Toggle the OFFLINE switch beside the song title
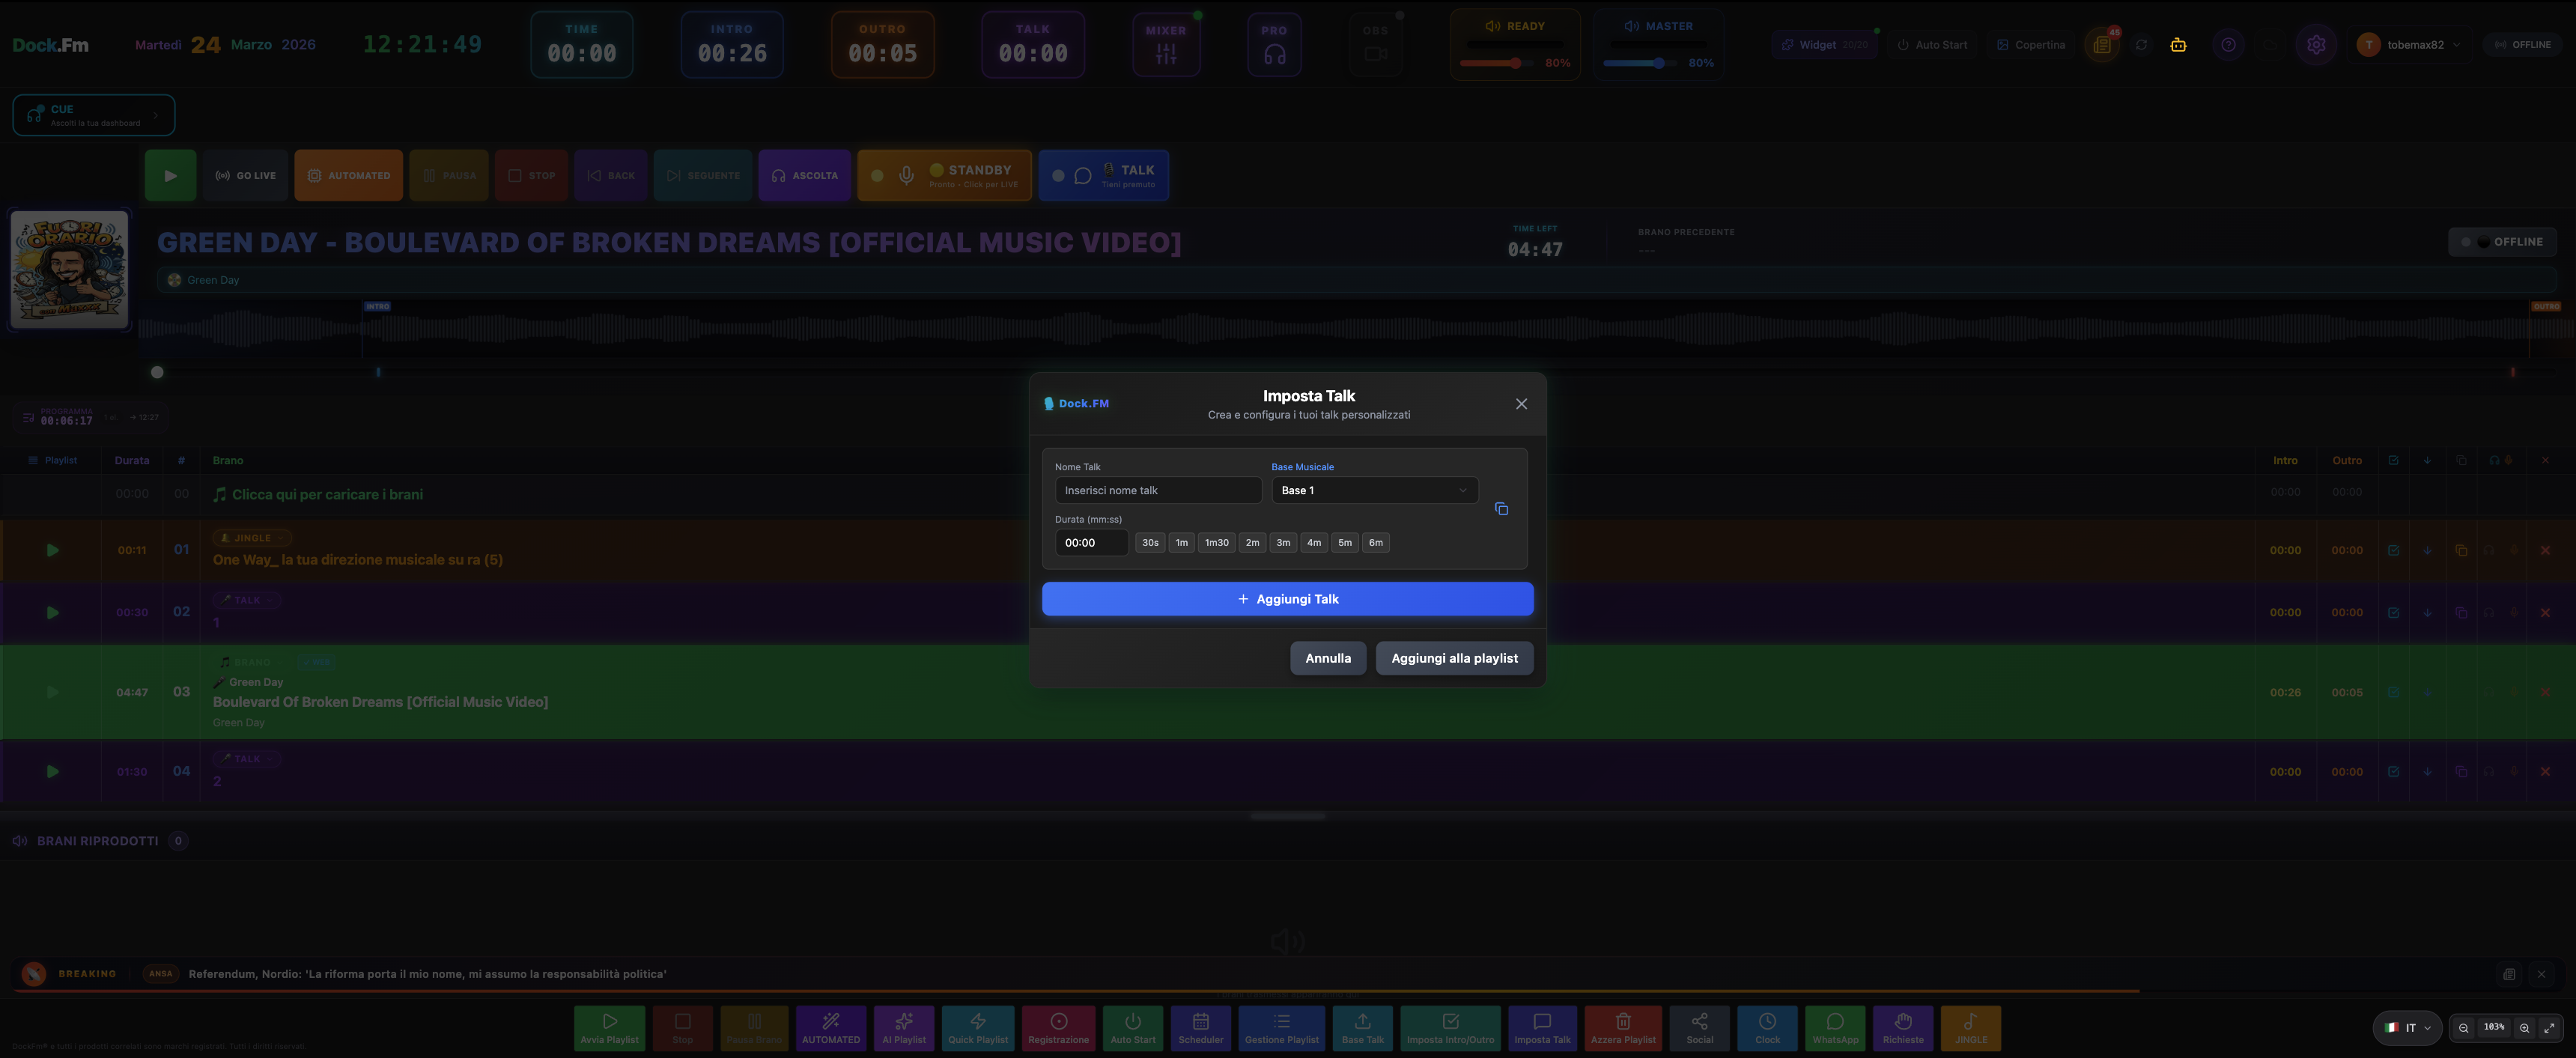Image resolution: width=2576 pixels, height=1058 pixels. [x=2502, y=242]
